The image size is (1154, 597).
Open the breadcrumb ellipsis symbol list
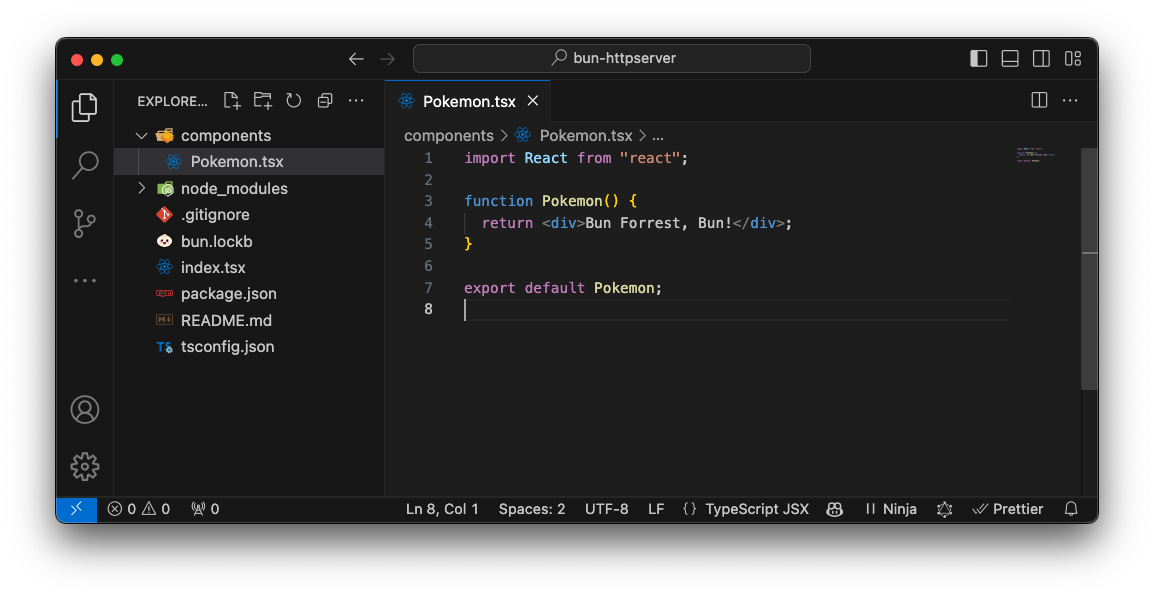point(657,136)
